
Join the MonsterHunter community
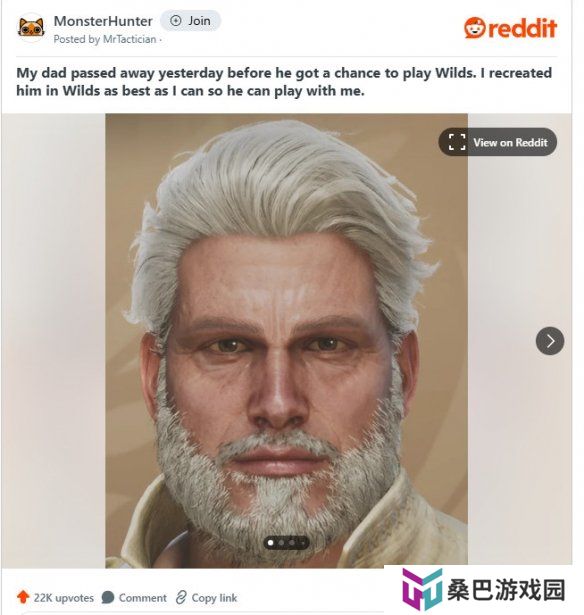(191, 21)
